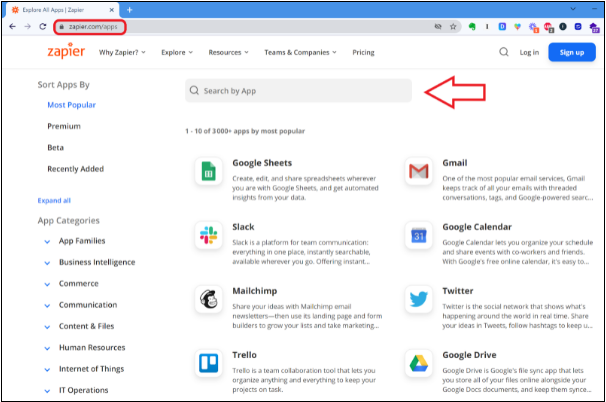
Task: Sort apps by Recently Added
Action: pyautogui.click(x=76, y=169)
